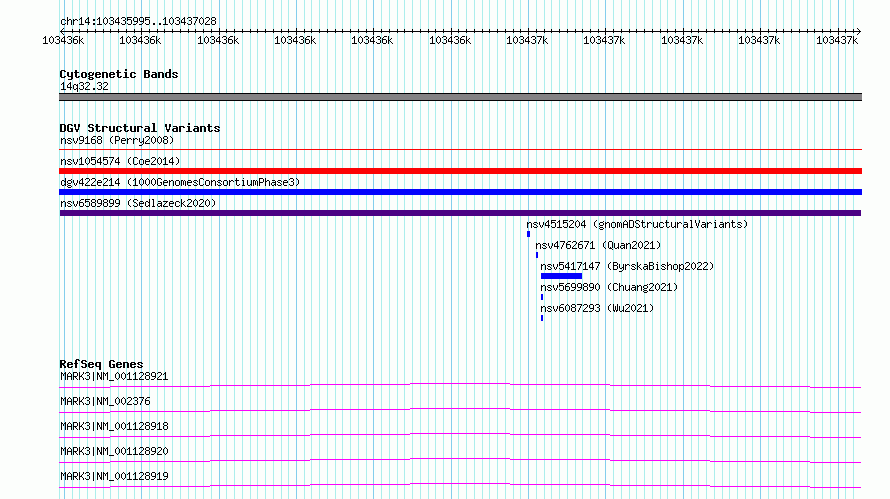This screenshot has width=890, height=499.
Task: Open variant nsv6589899 (Sedlazeck2020) label
Action: click(138, 203)
